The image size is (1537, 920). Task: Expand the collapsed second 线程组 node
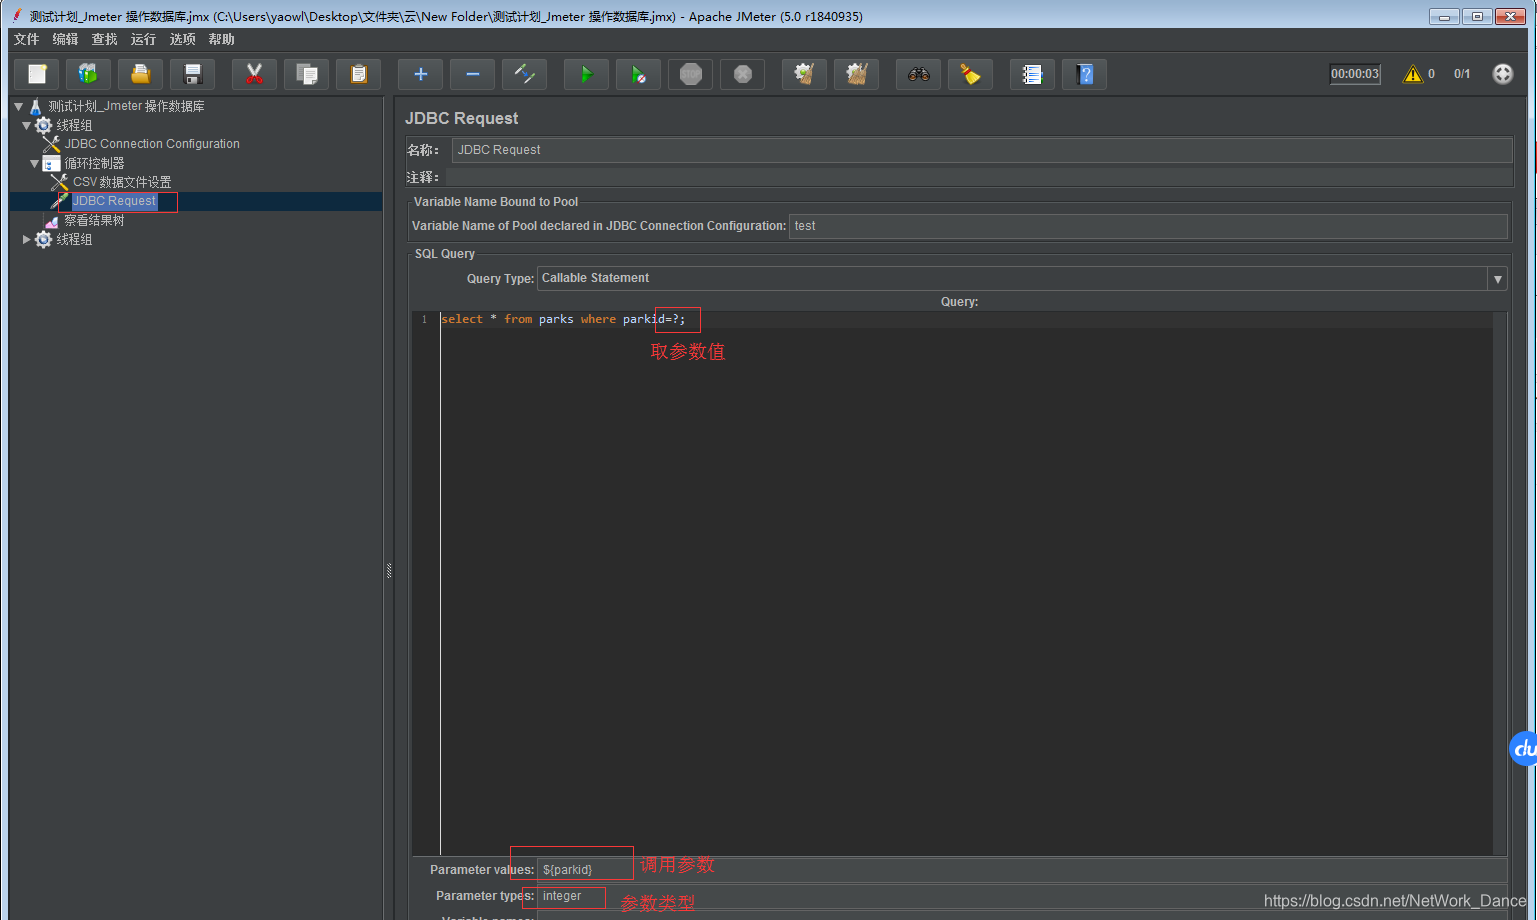click(x=27, y=239)
